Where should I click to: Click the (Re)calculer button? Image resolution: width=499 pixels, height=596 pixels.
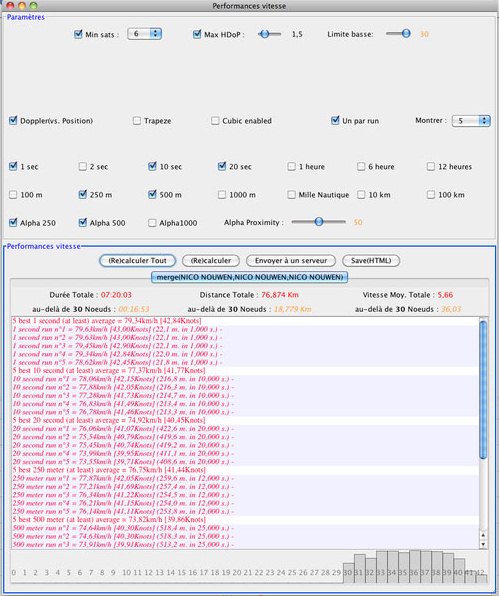(x=211, y=261)
